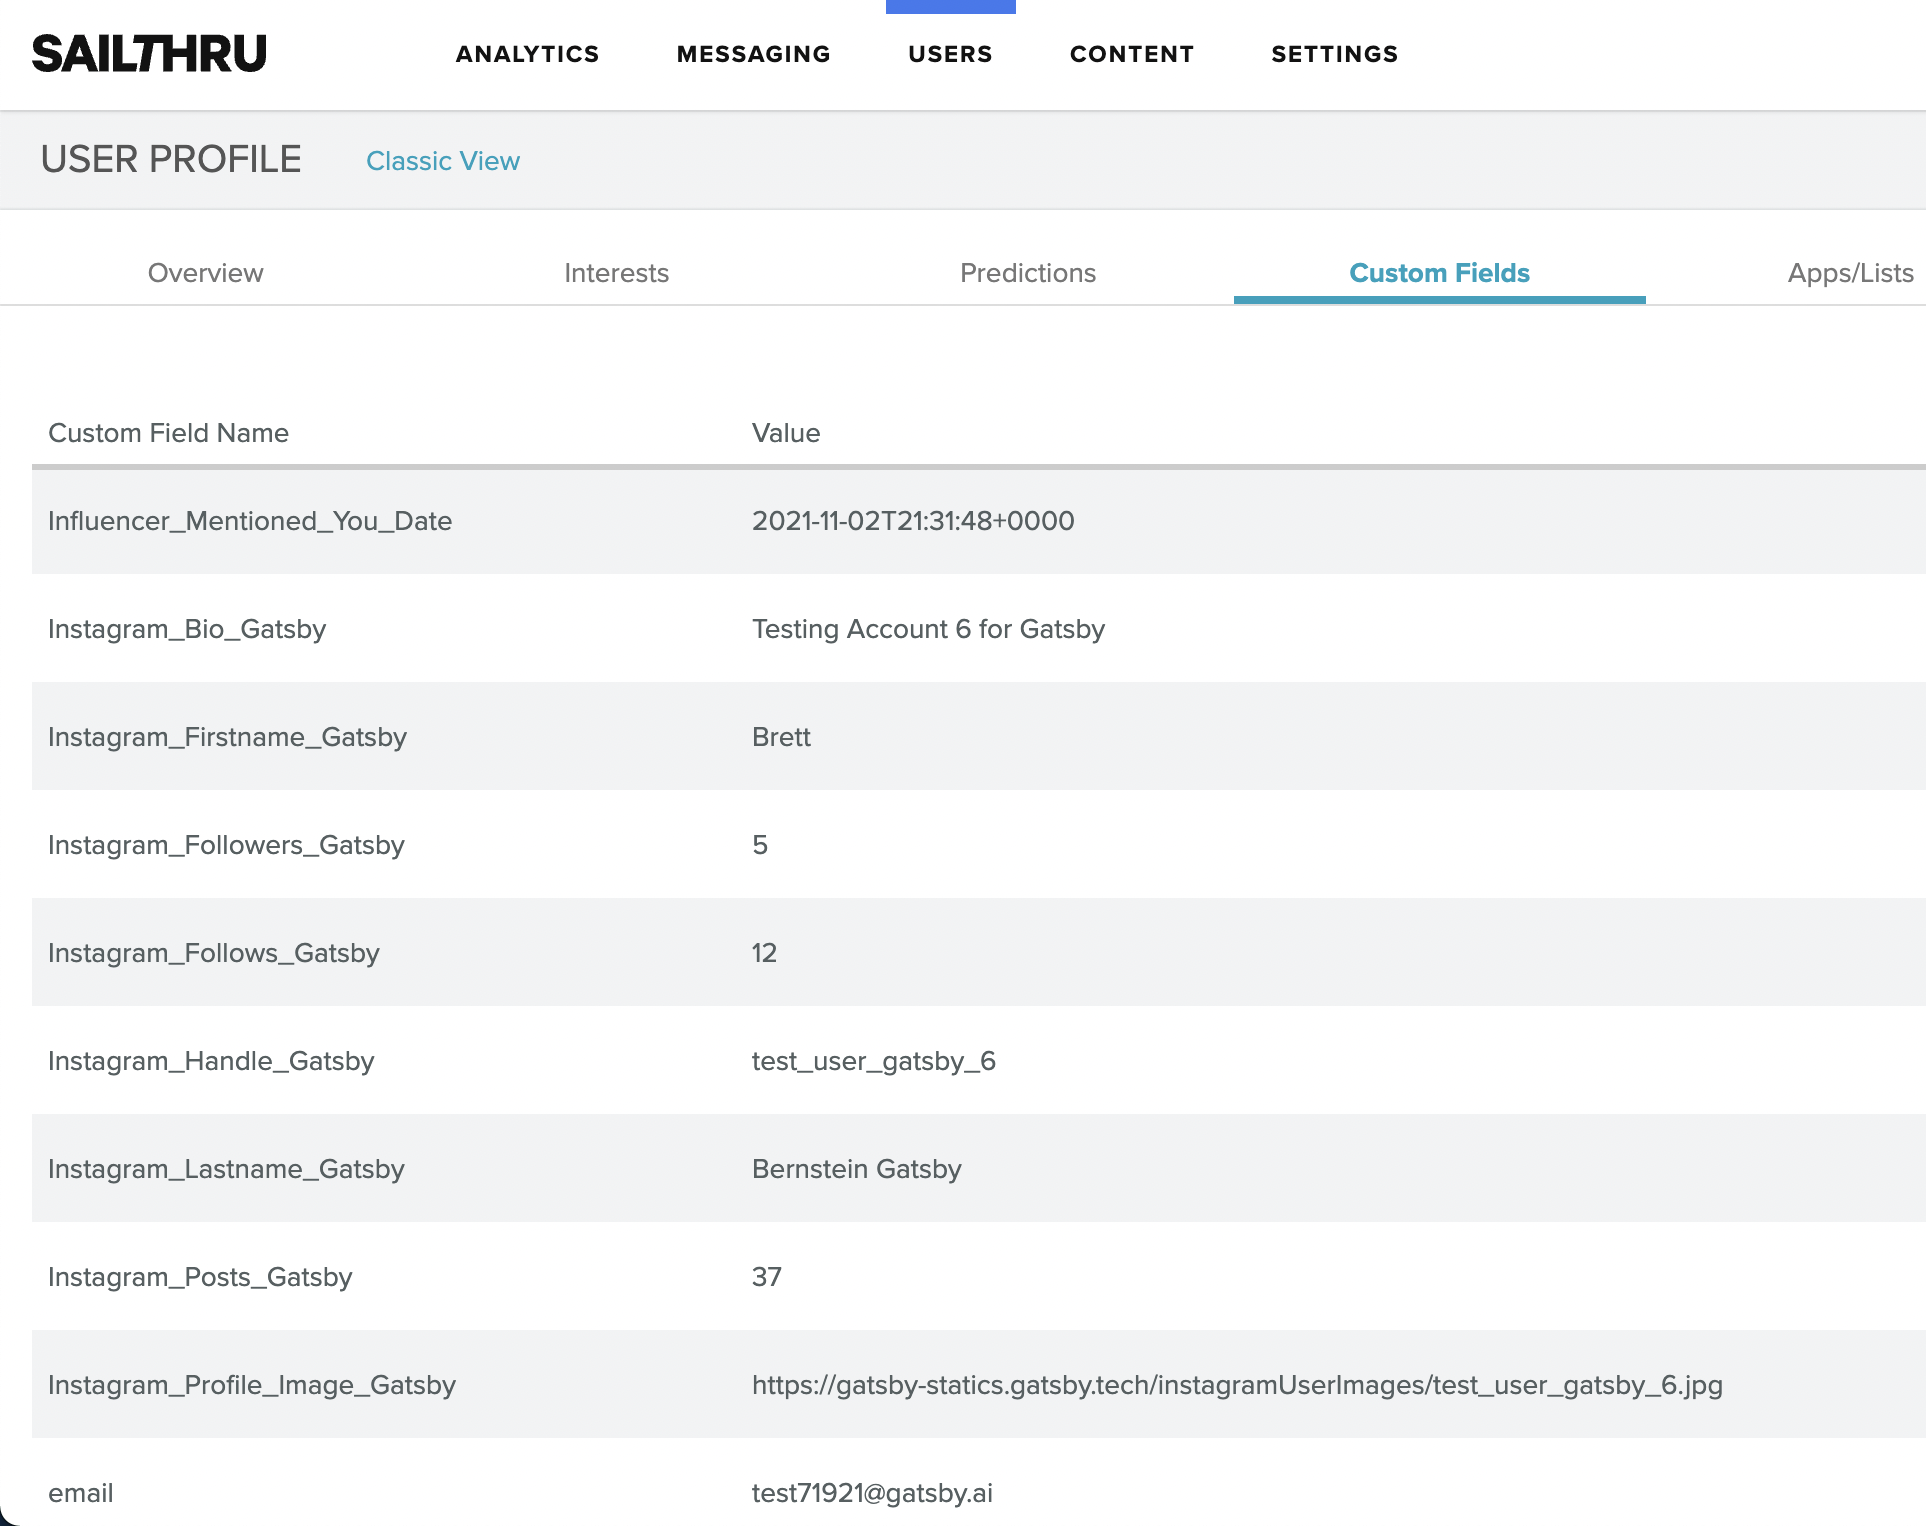Click the follows value 12
Image resolution: width=1926 pixels, height=1526 pixels.
[x=764, y=953]
